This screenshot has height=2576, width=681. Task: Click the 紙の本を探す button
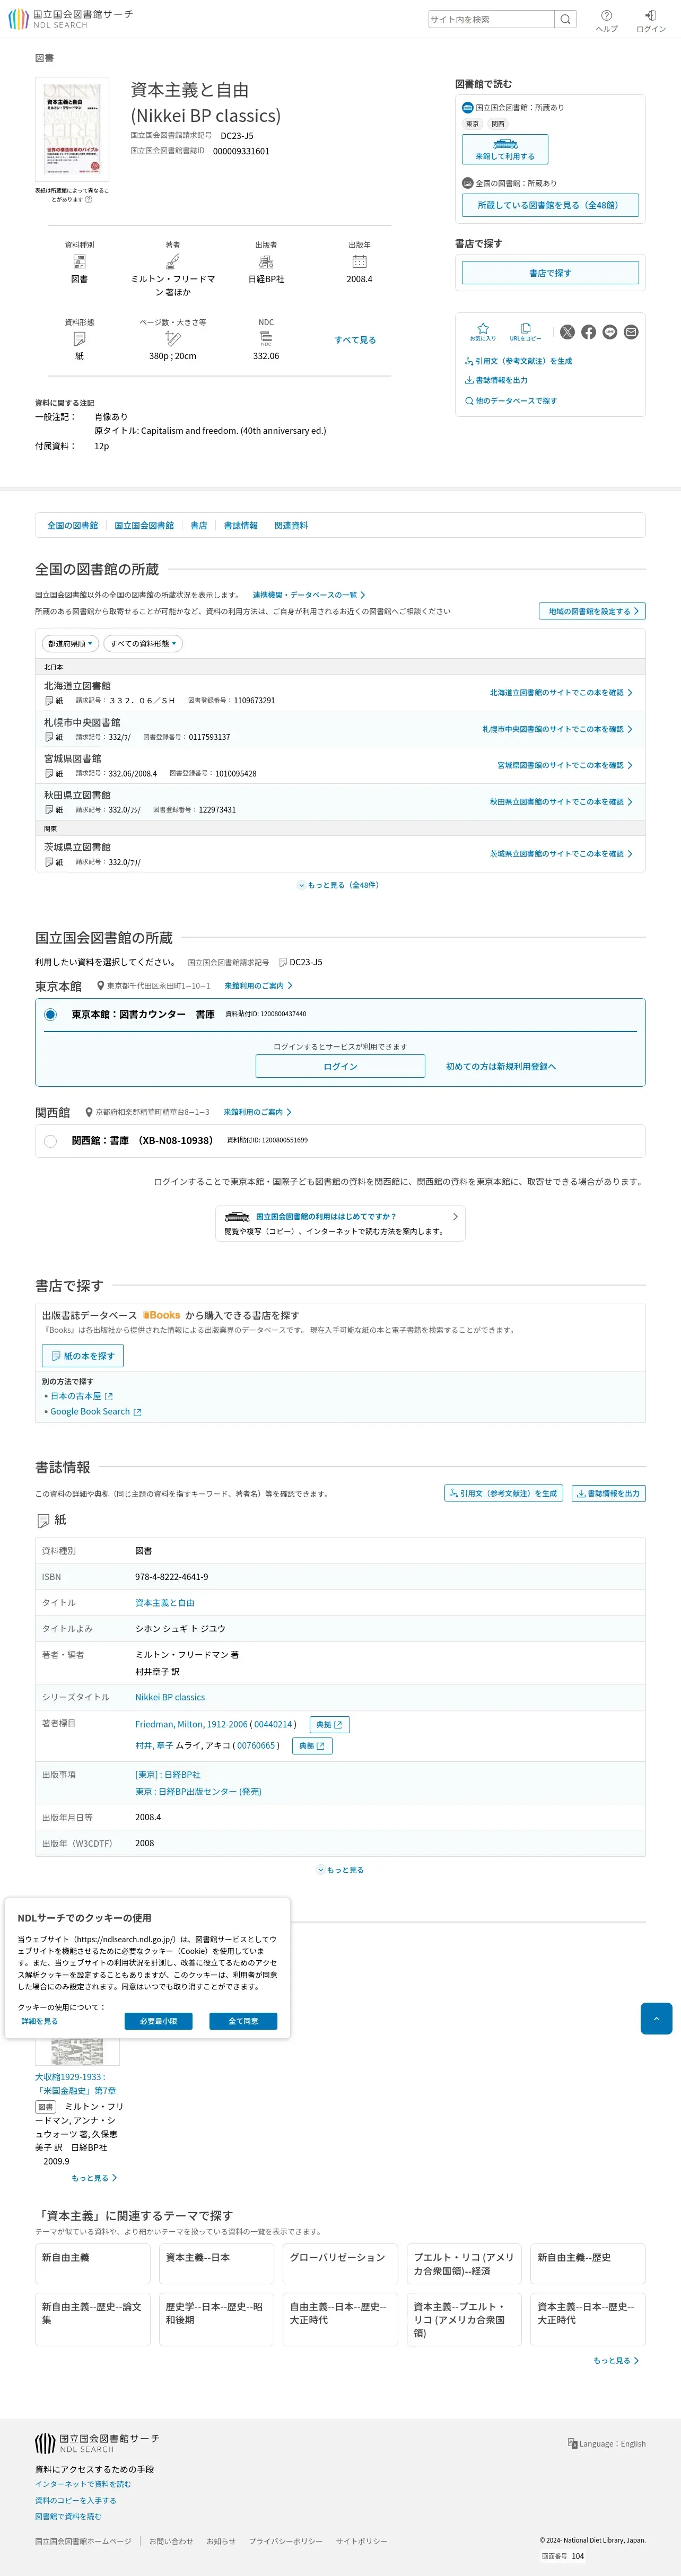pyautogui.click(x=83, y=1356)
